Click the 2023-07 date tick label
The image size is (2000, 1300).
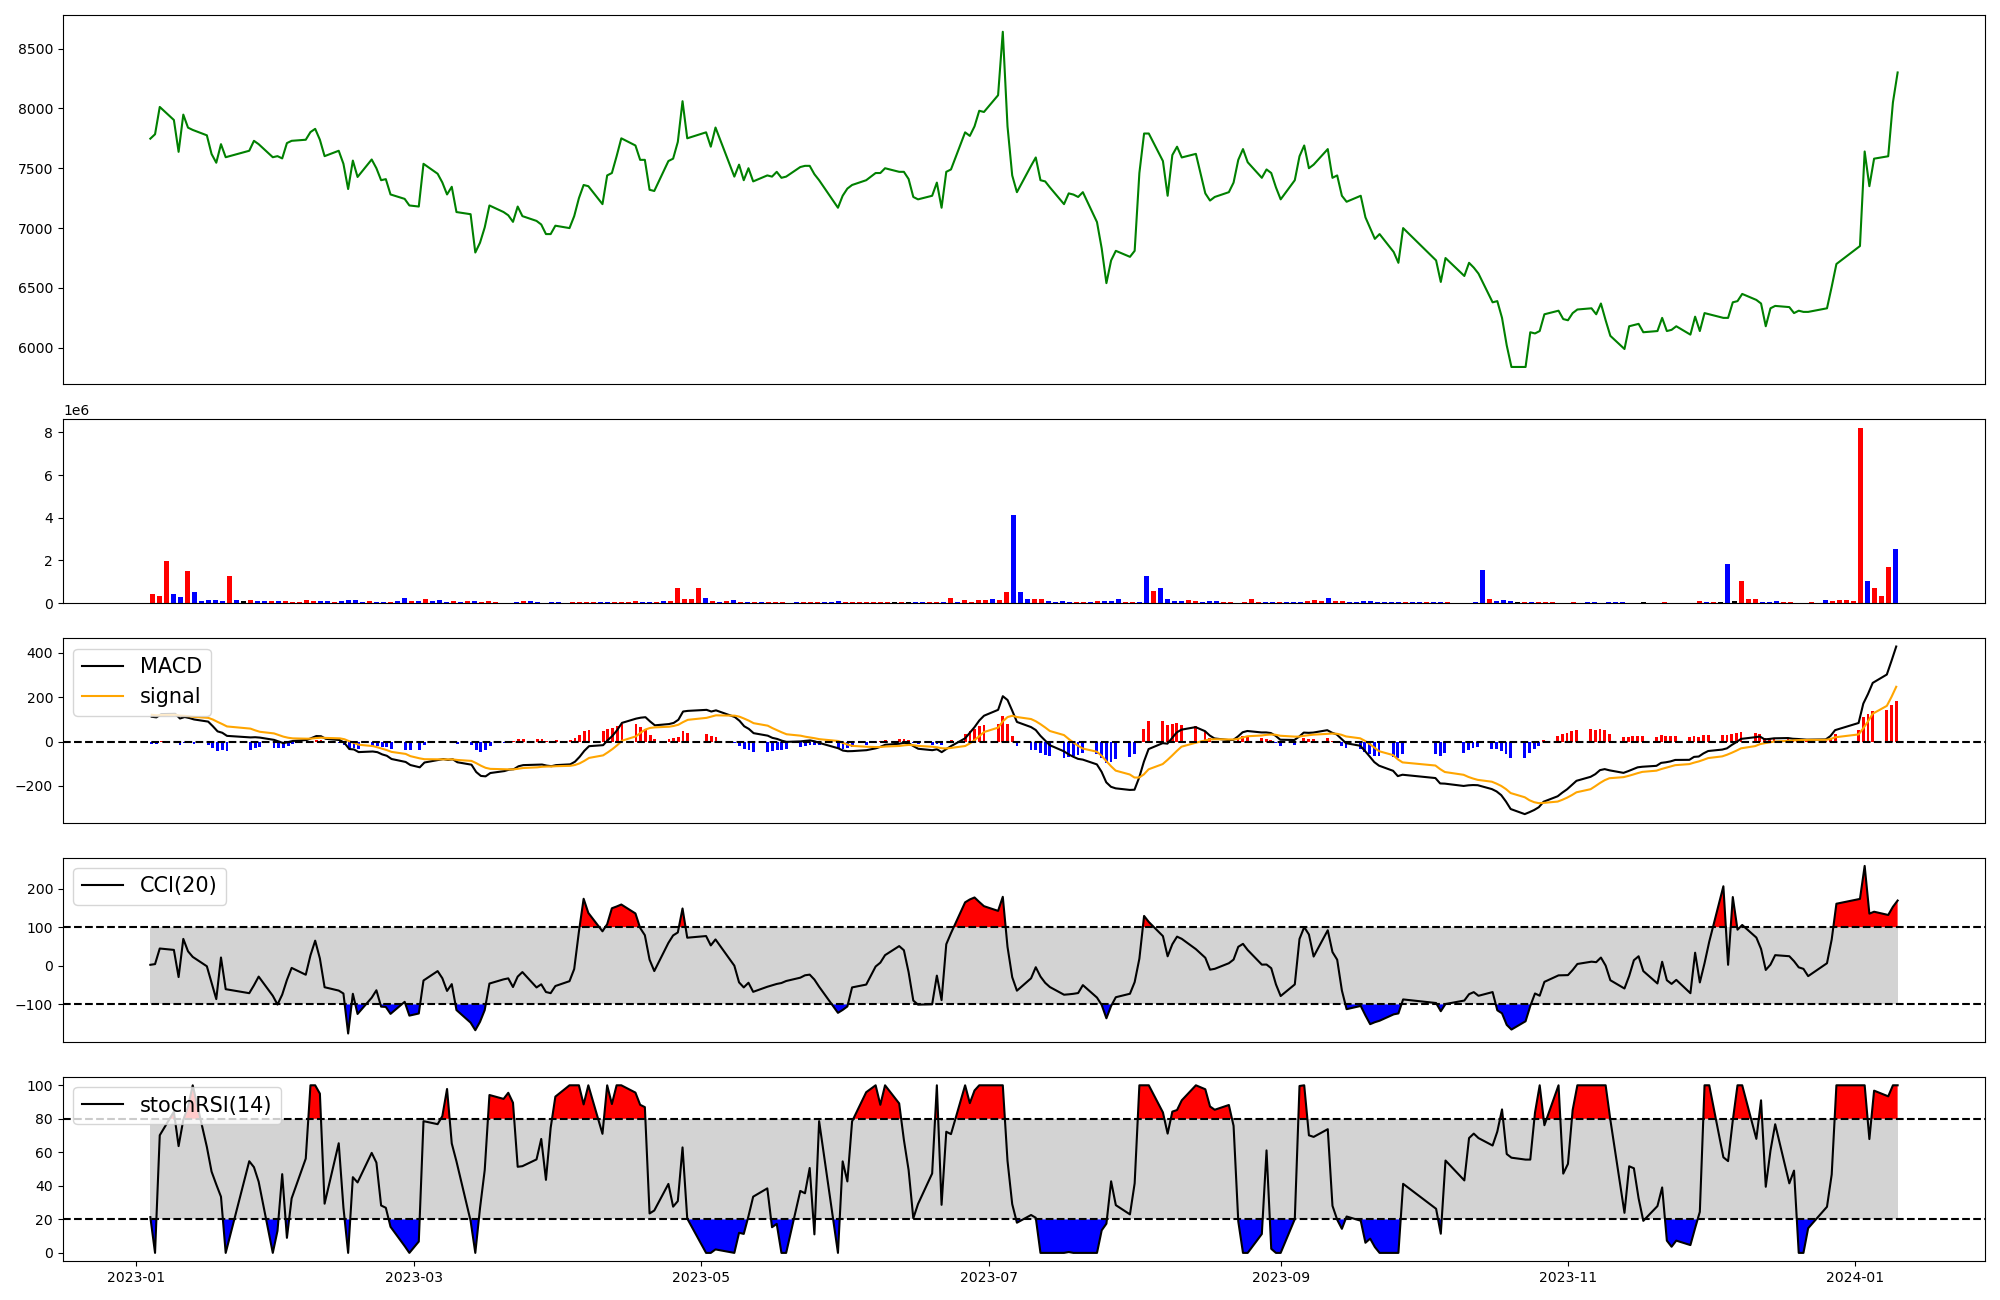click(x=989, y=1277)
